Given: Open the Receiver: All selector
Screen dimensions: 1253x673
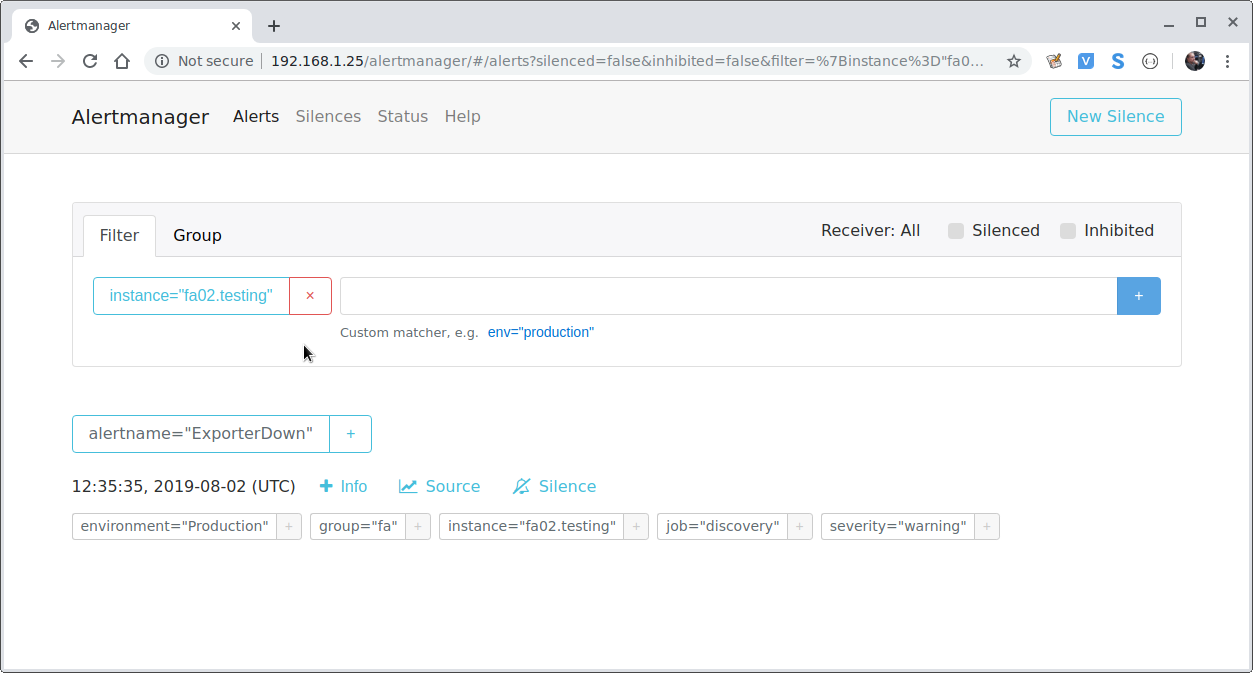Looking at the screenshot, I should coord(870,230).
